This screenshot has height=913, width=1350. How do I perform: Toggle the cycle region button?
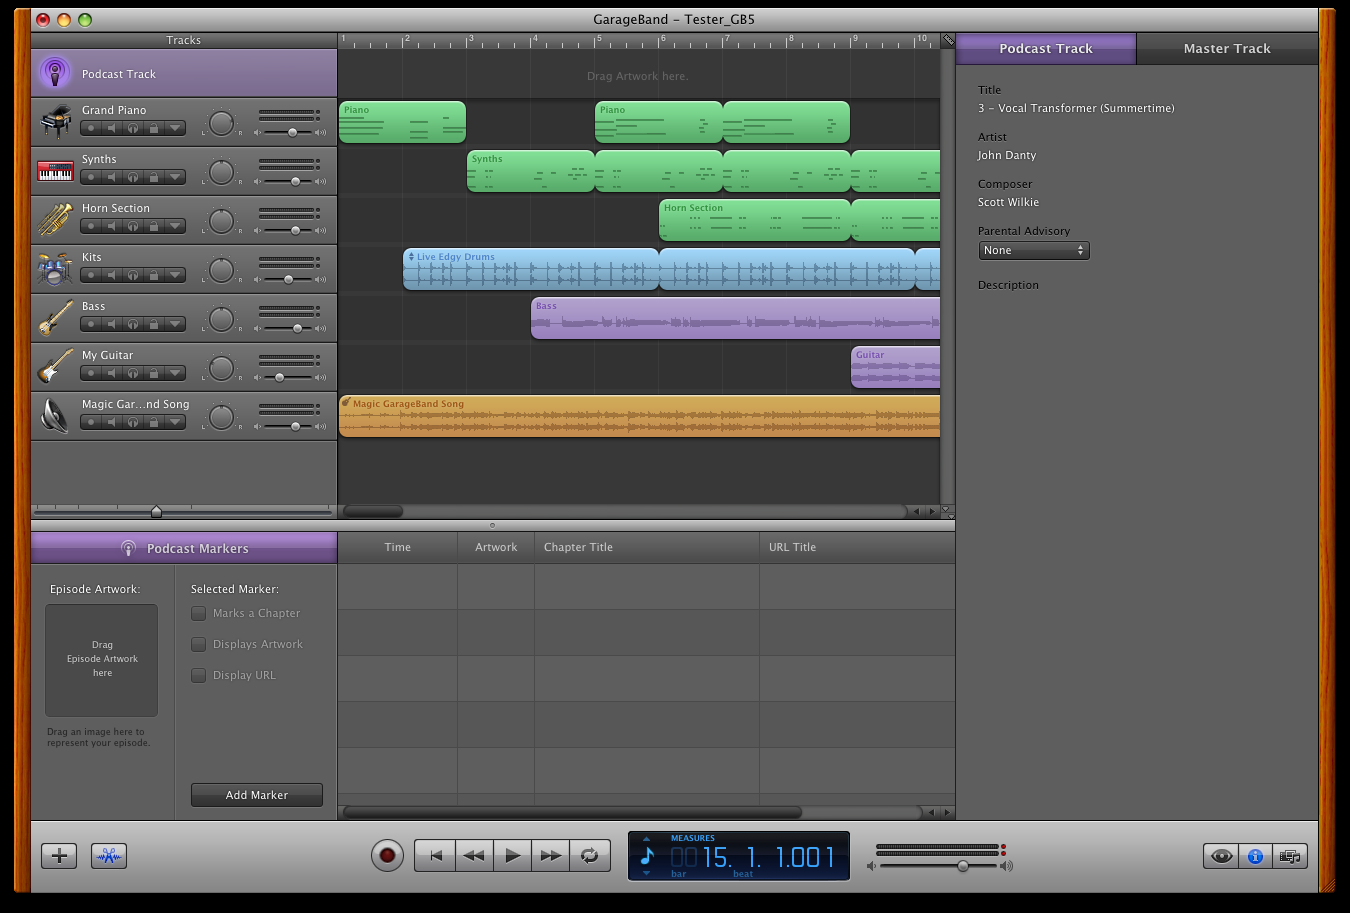[x=590, y=855]
